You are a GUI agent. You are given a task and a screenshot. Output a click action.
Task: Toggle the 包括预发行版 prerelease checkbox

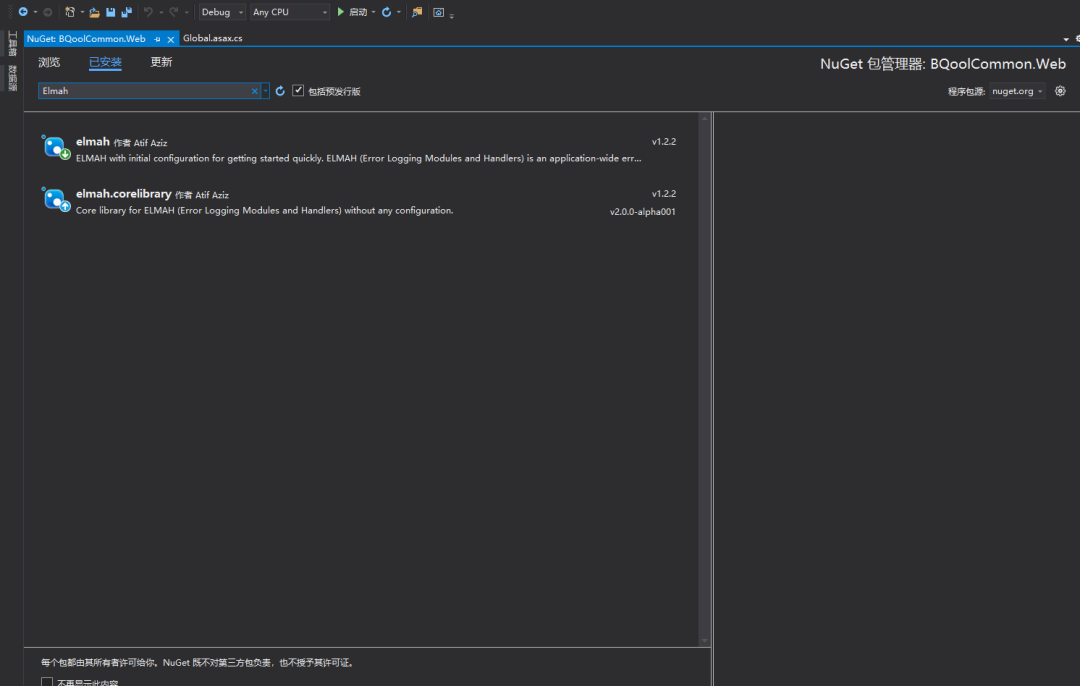[x=298, y=90]
